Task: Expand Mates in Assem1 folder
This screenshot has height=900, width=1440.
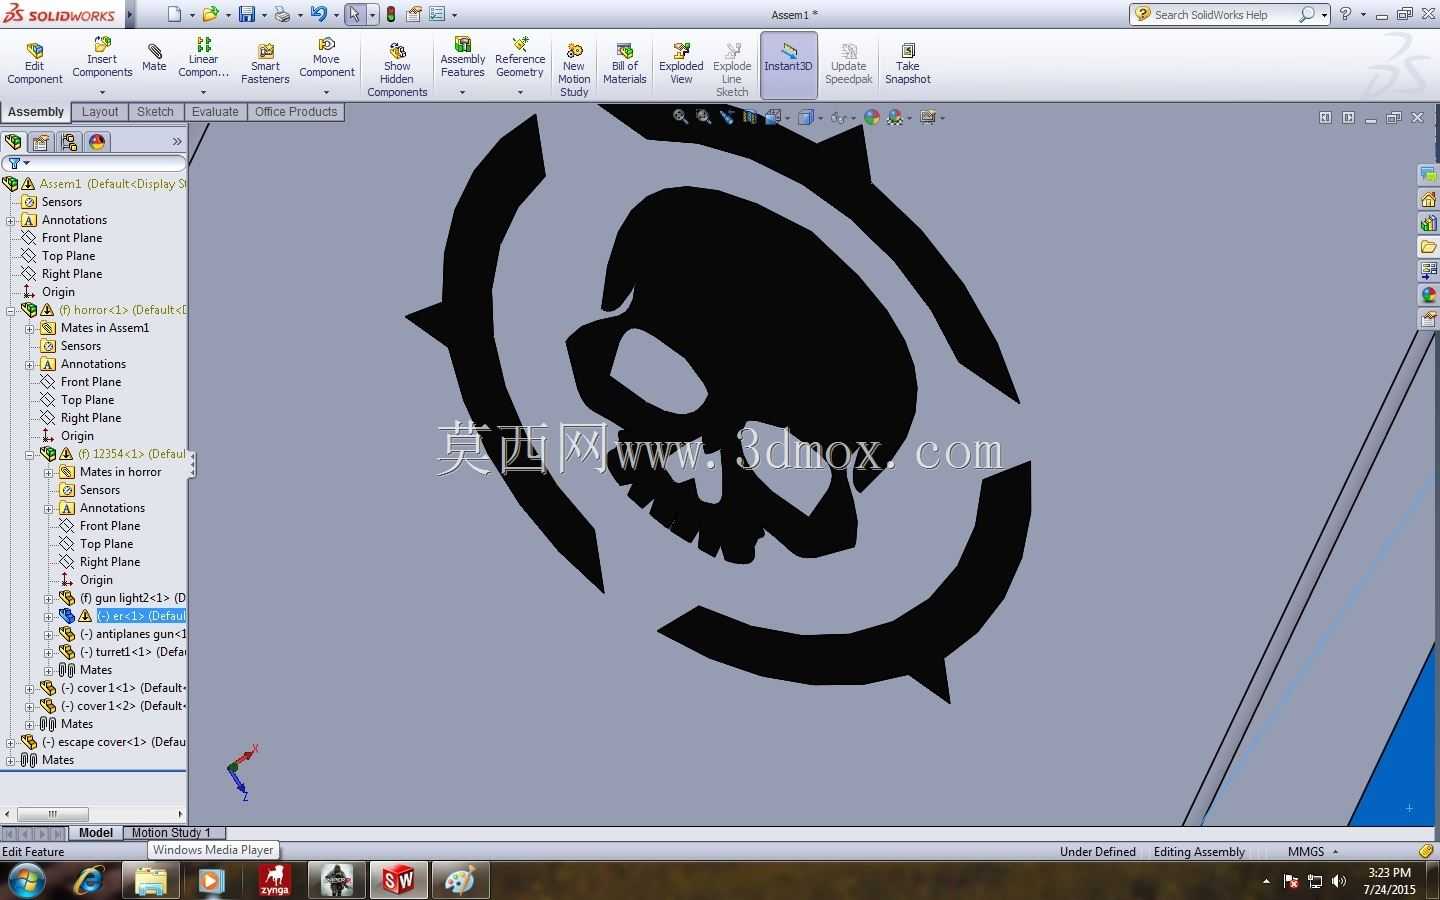Action: pos(30,328)
